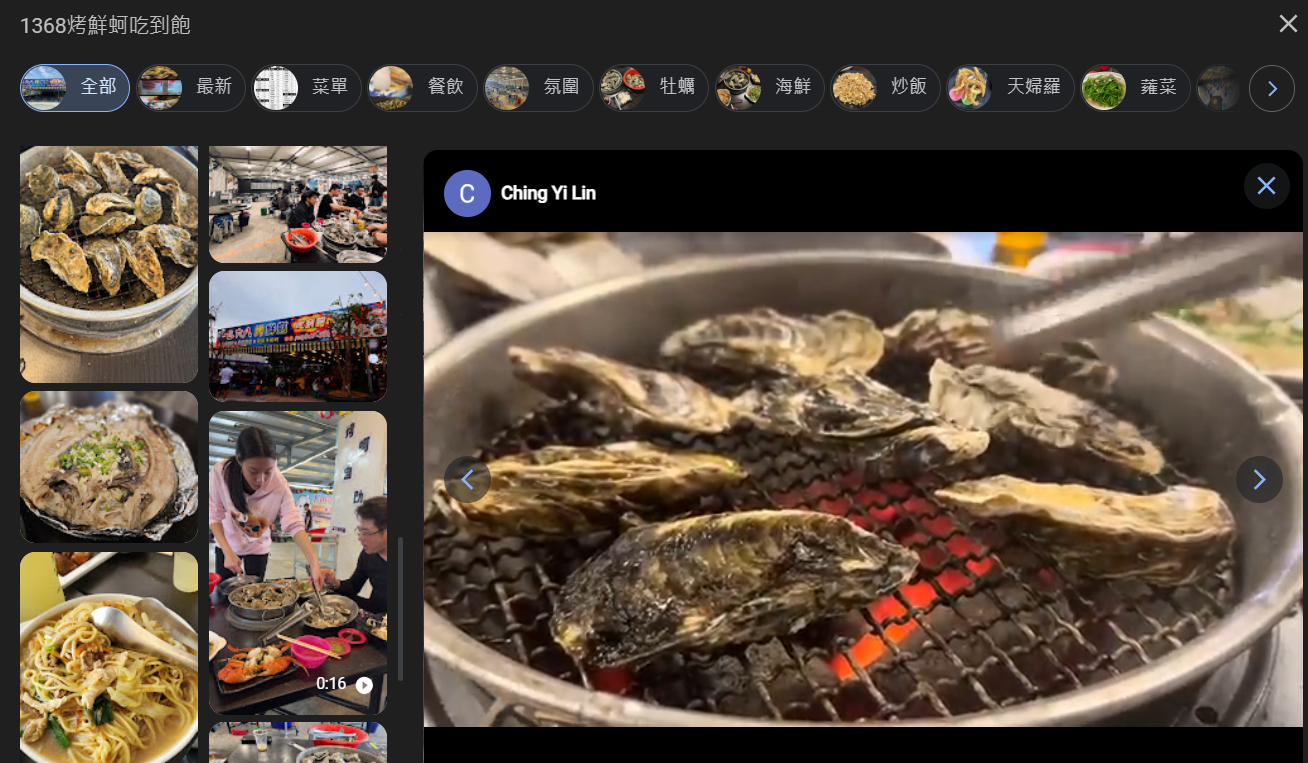Filter photos by 牡蠣

click(654, 88)
